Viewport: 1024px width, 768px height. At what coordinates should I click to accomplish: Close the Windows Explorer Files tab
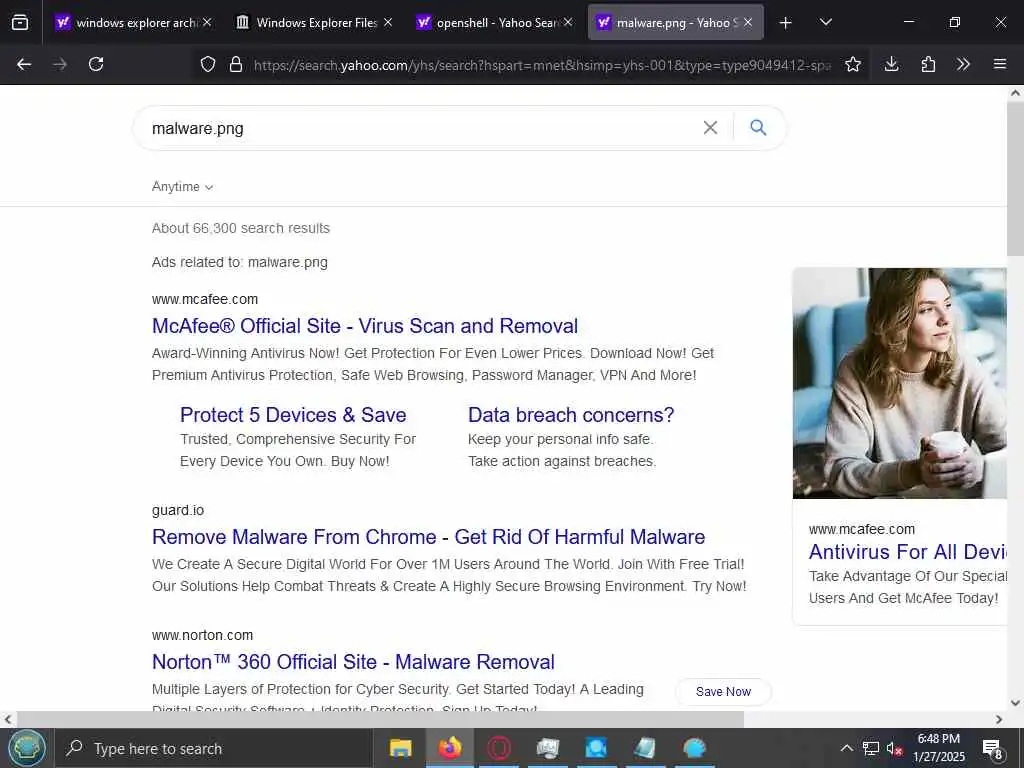pyautogui.click(x=388, y=22)
